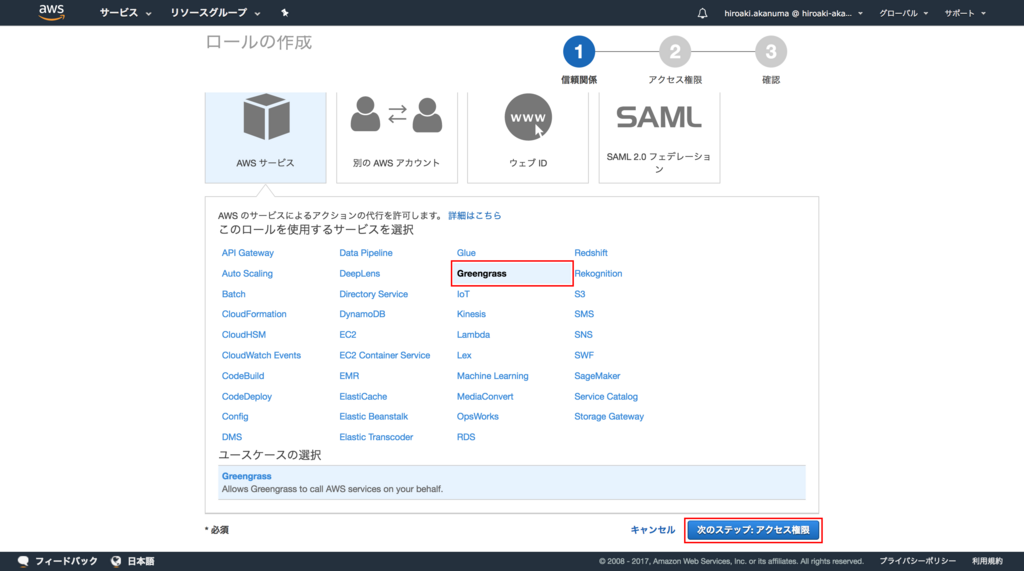This screenshot has width=1024, height=571.
Task: Choose Redshift service
Action: (x=590, y=253)
